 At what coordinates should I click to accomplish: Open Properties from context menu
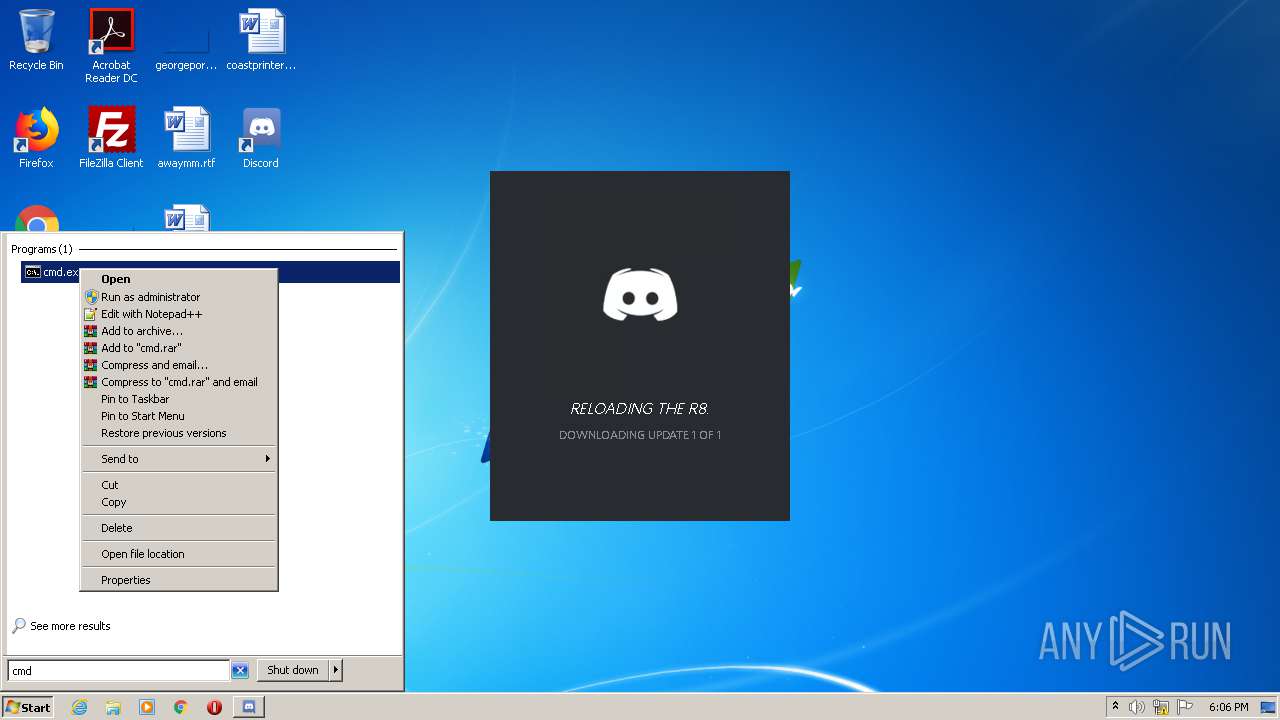tap(179, 580)
